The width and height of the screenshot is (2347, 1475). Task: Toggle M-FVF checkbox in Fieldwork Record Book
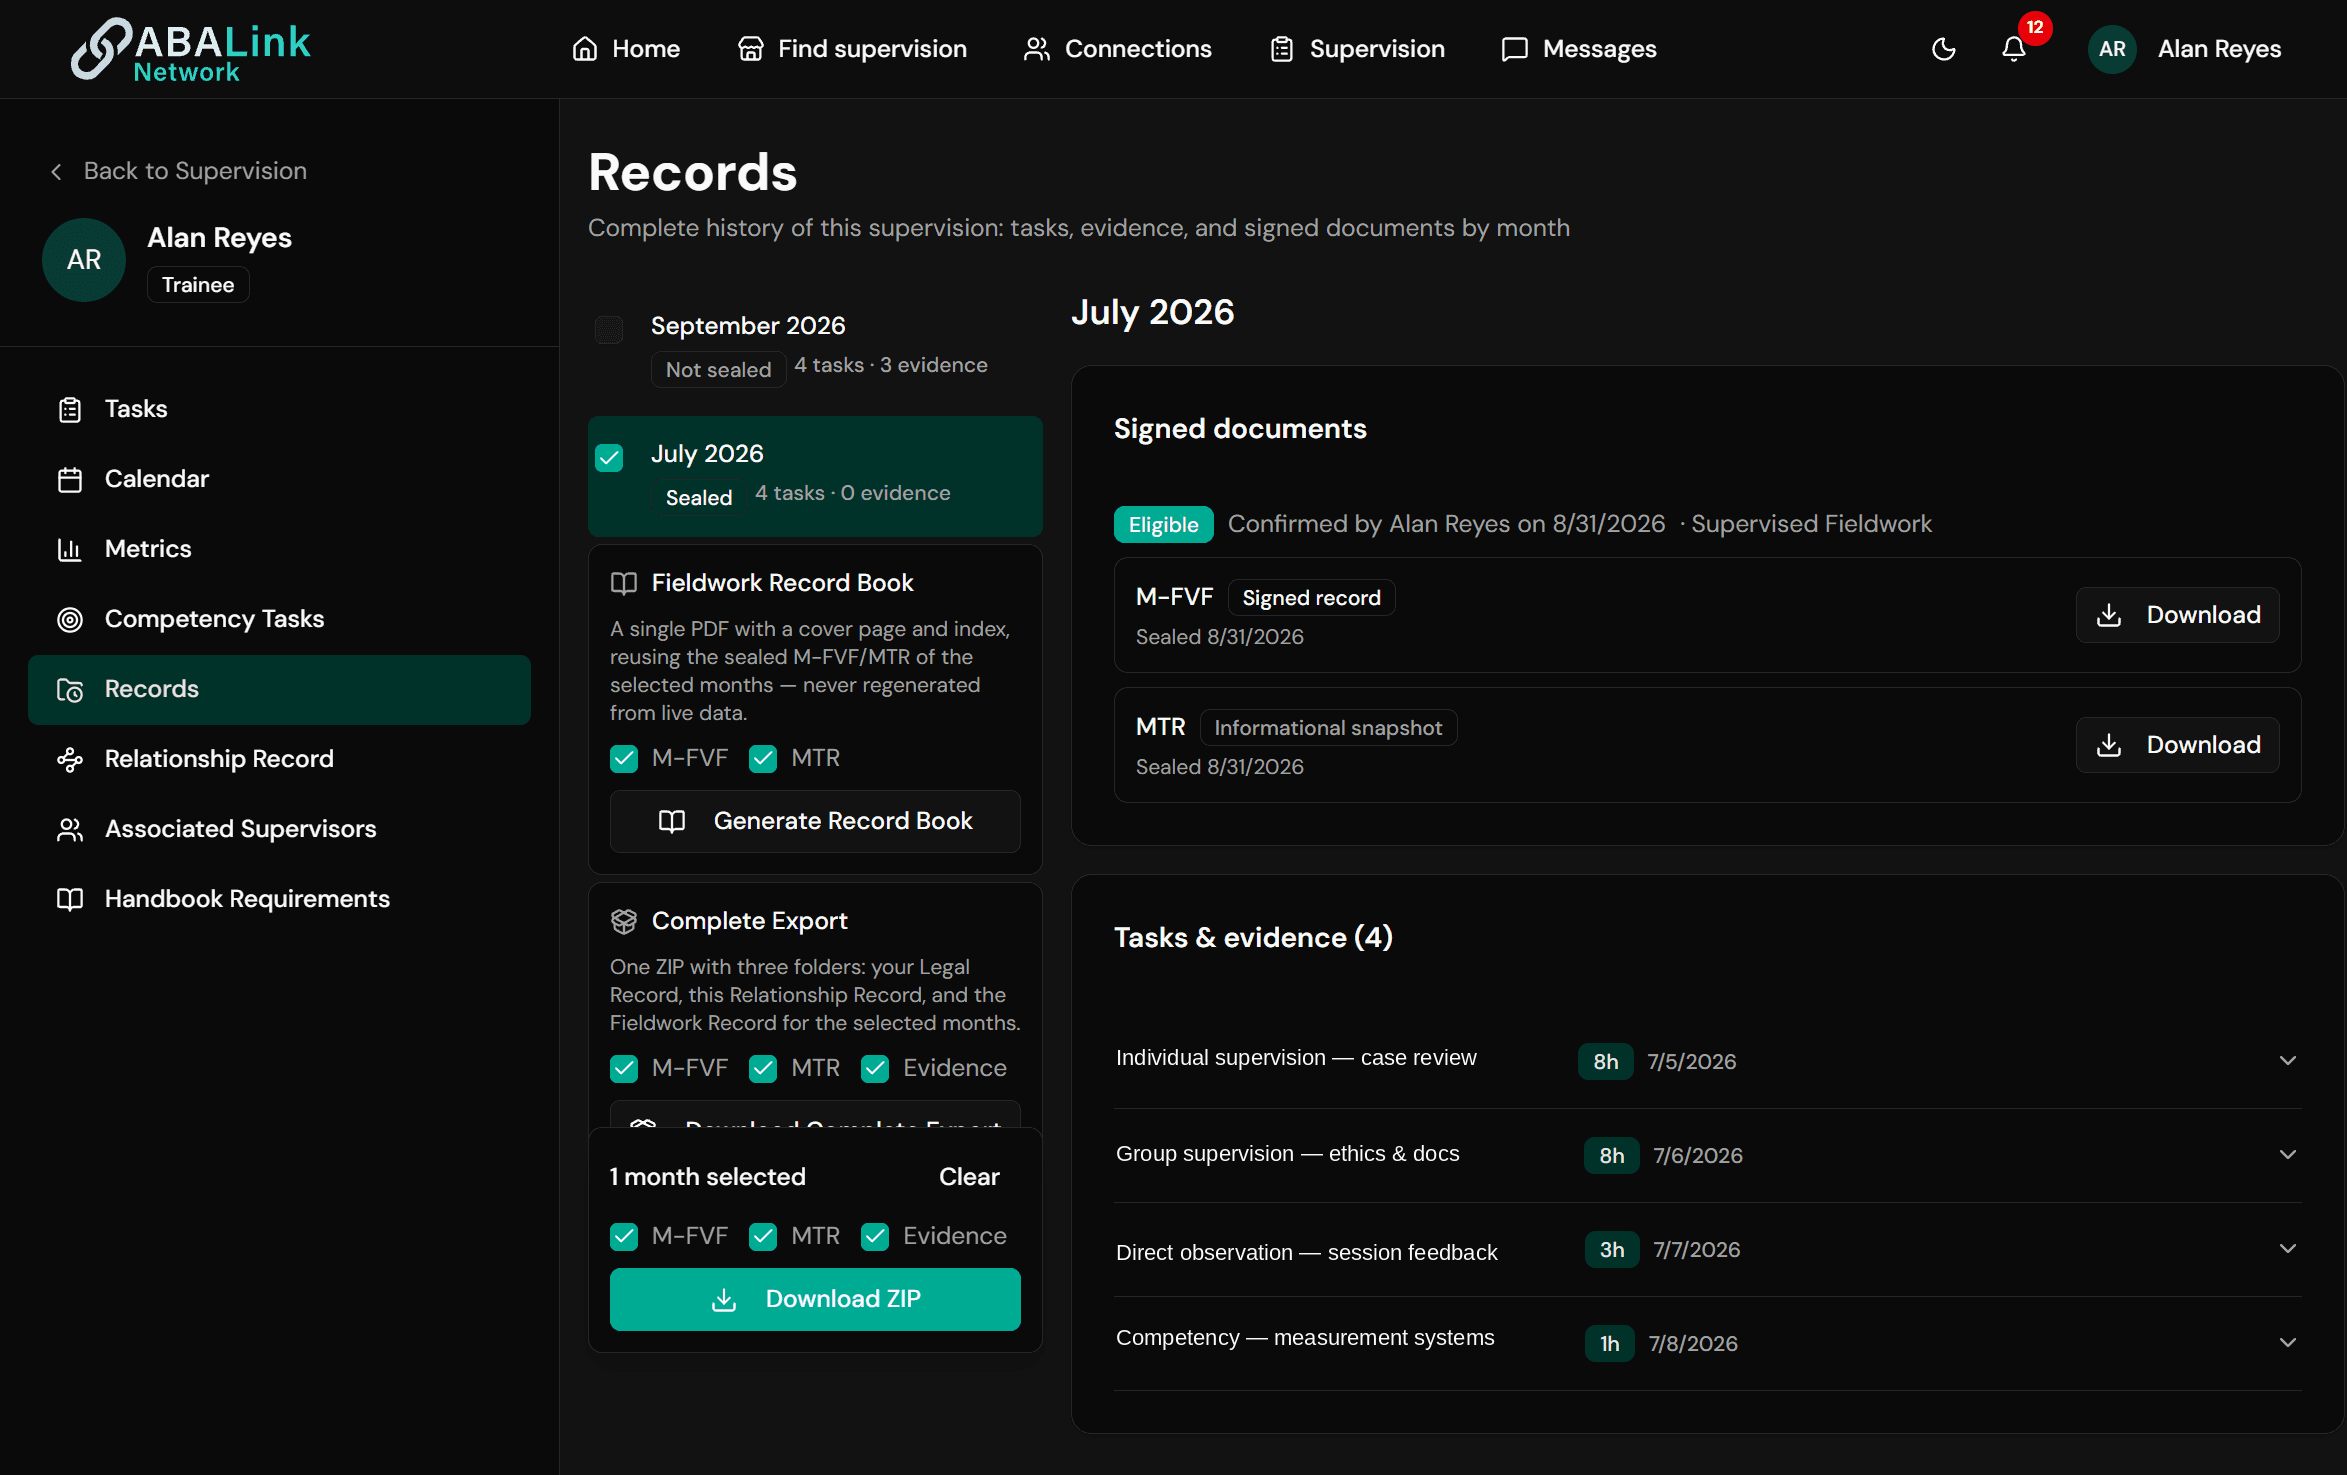[x=624, y=759]
